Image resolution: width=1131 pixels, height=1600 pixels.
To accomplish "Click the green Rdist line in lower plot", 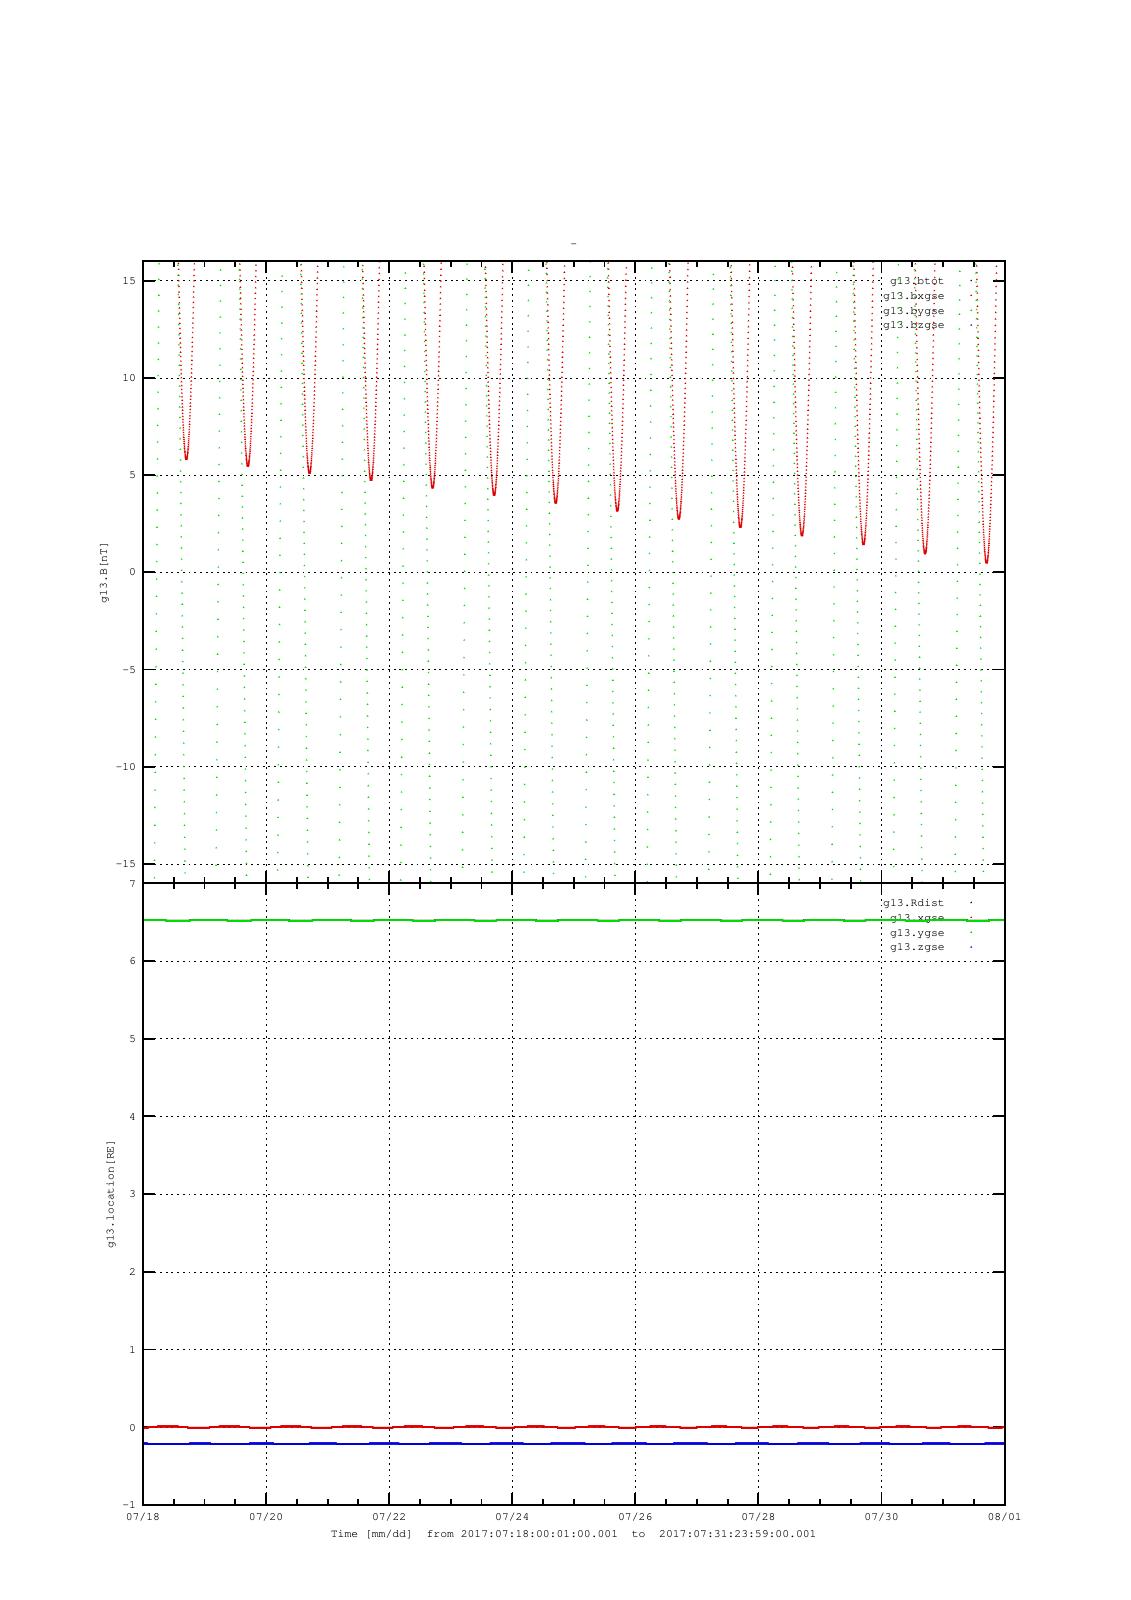I will tap(573, 920).
